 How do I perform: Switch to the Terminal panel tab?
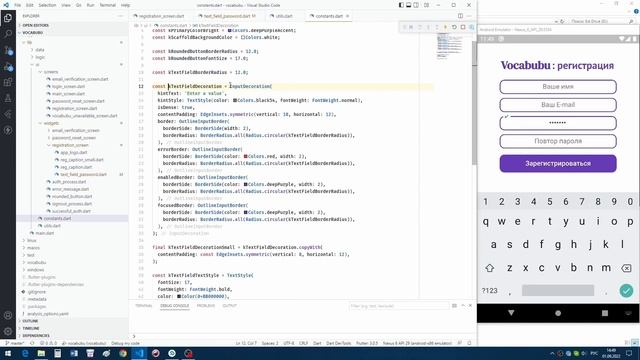[143, 306]
